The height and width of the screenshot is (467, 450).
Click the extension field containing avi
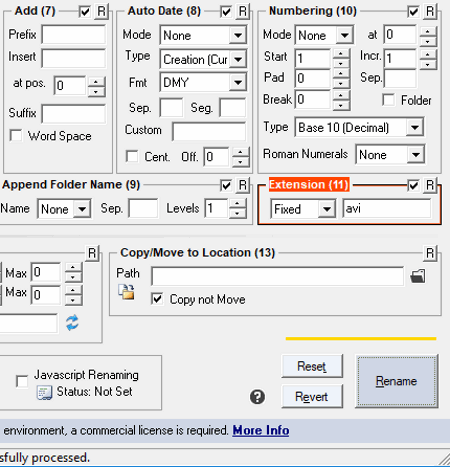pyautogui.click(x=387, y=209)
